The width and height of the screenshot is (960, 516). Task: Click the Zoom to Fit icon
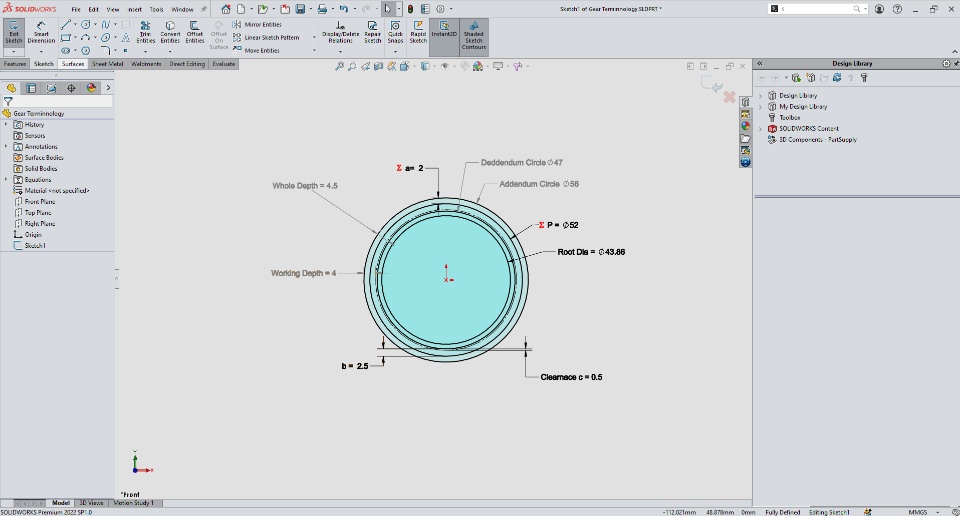(339, 66)
